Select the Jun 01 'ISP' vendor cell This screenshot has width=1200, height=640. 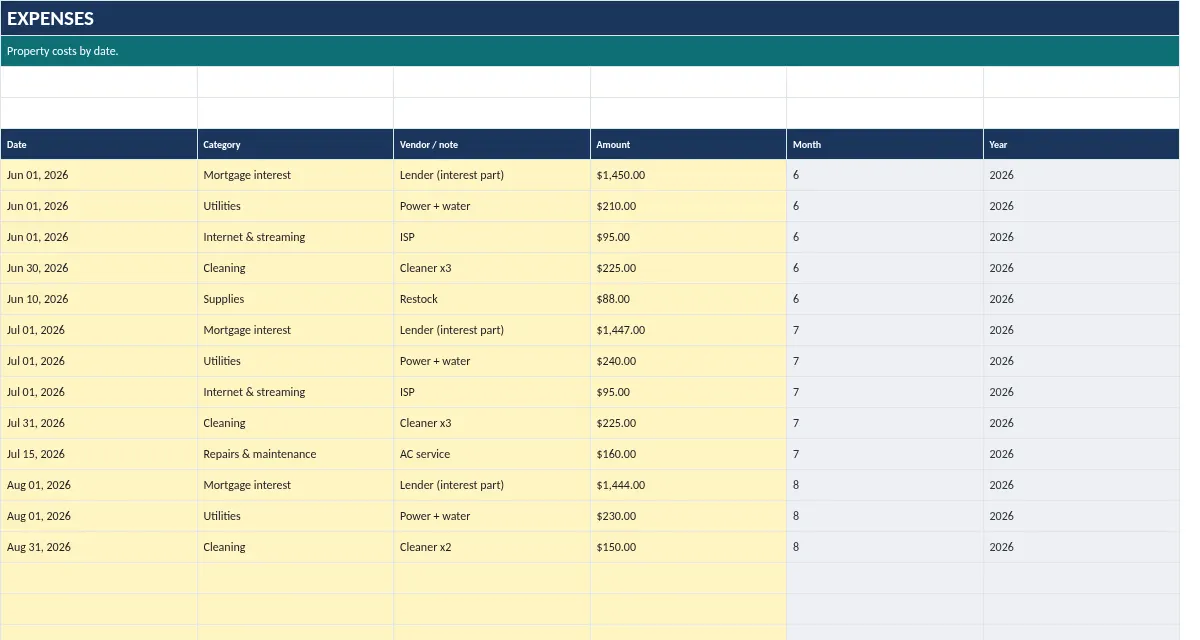click(x=492, y=237)
